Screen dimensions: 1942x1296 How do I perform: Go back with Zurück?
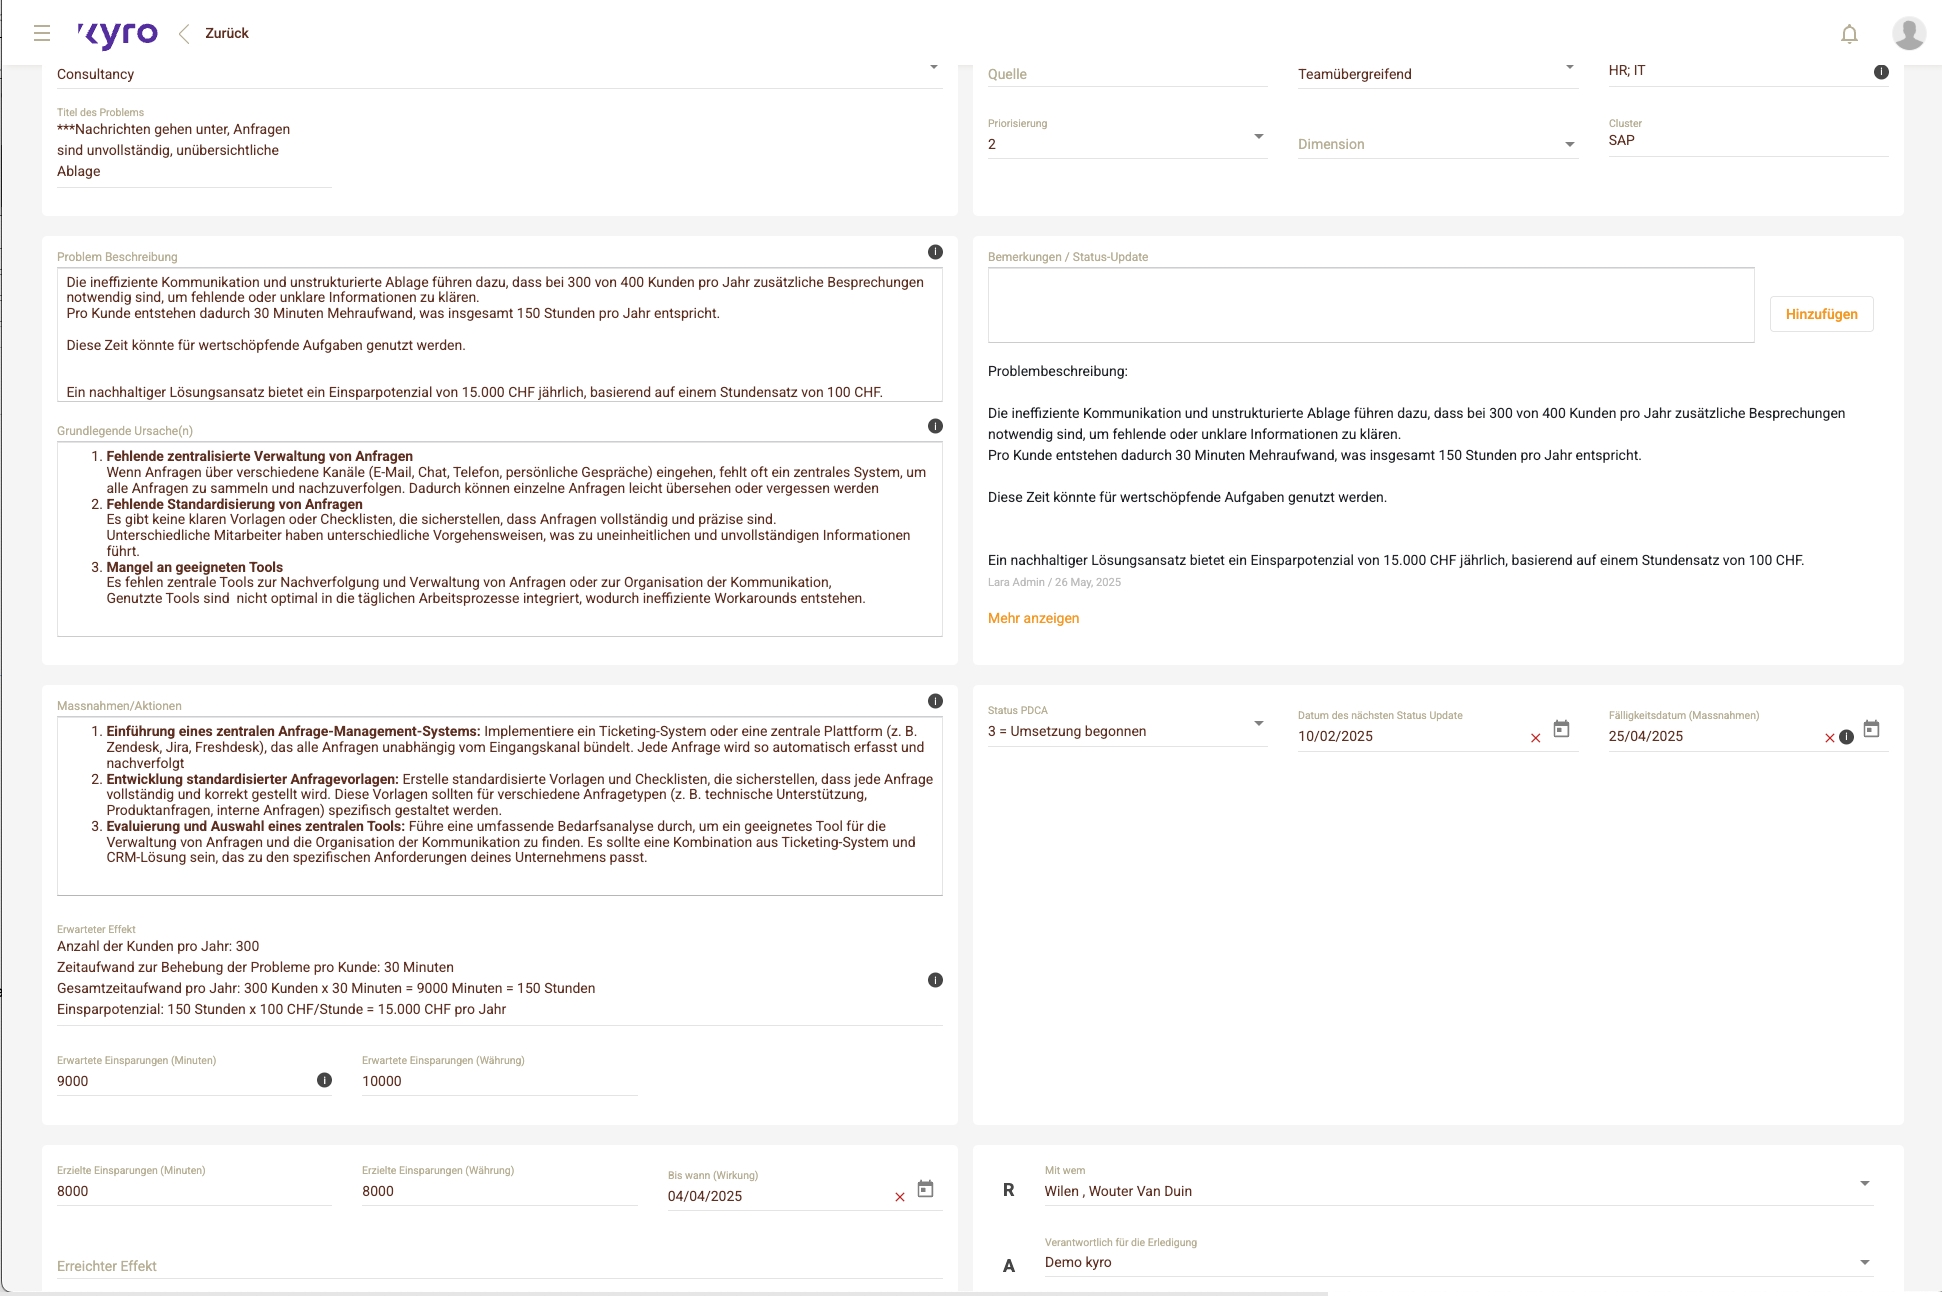226,33
